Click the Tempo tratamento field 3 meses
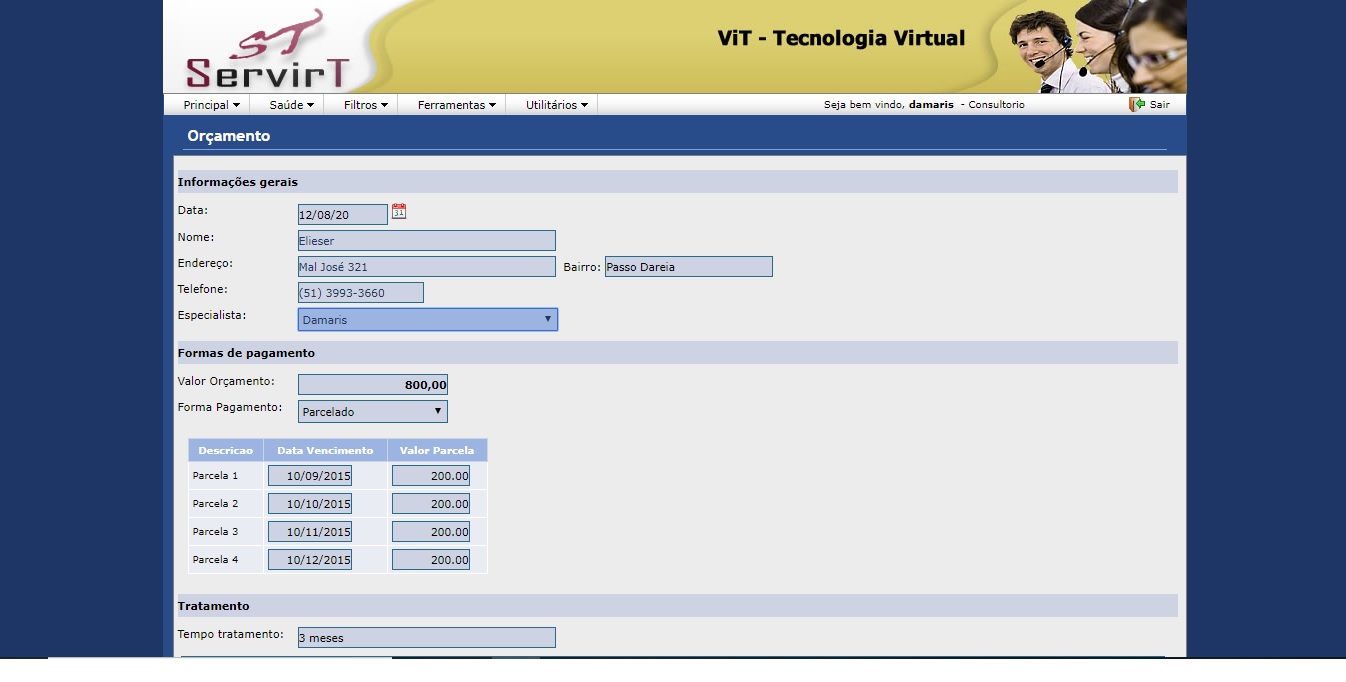The width and height of the screenshot is (1346, 682). click(x=427, y=637)
